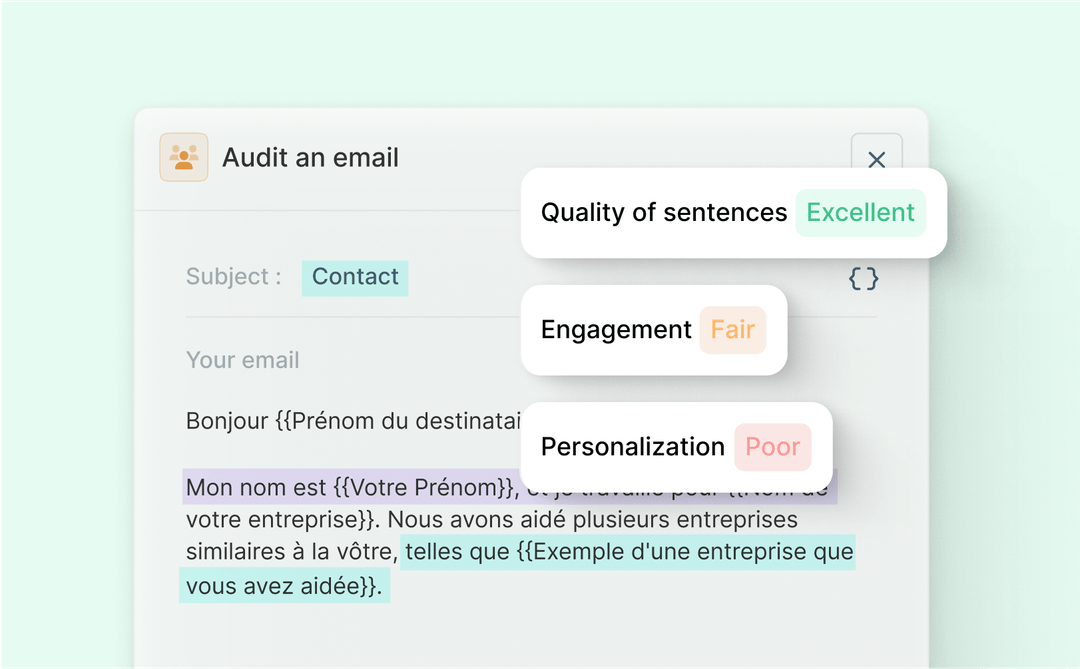This screenshot has width=1080, height=669.
Task: Click the Nous avons aidé plusieurs entreprises sentence
Action: (x=592, y=519)
